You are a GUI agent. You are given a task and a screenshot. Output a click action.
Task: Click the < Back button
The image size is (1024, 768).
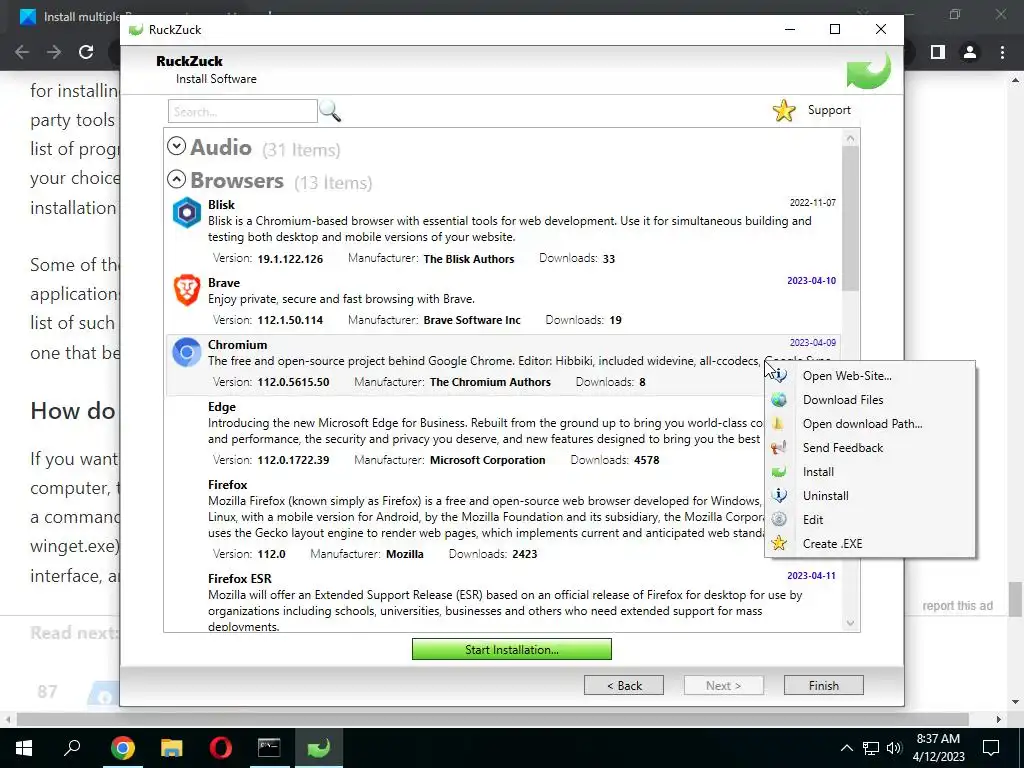click(x=624, y=686)
